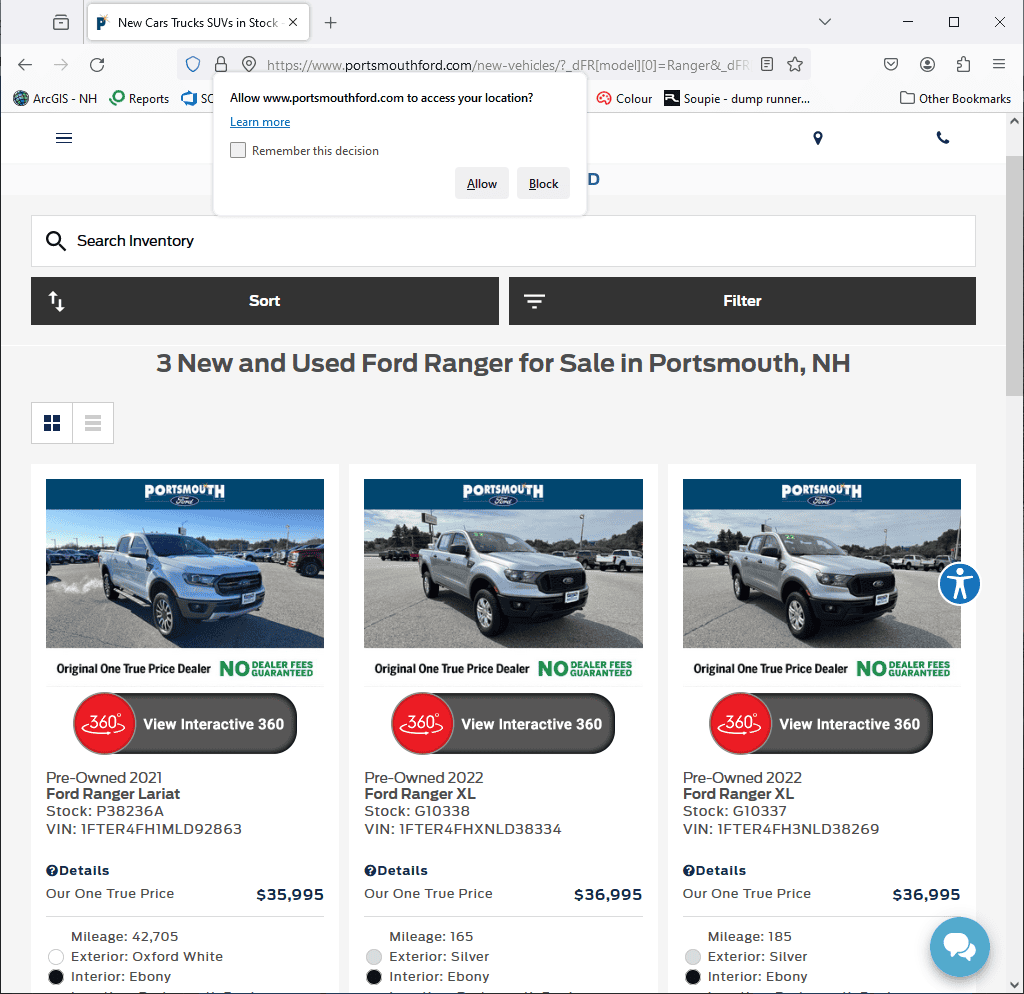Open the Reports bookmark
Image resolution: width=1024 pixels, height=994 pixels.
[x=139, y=99]
